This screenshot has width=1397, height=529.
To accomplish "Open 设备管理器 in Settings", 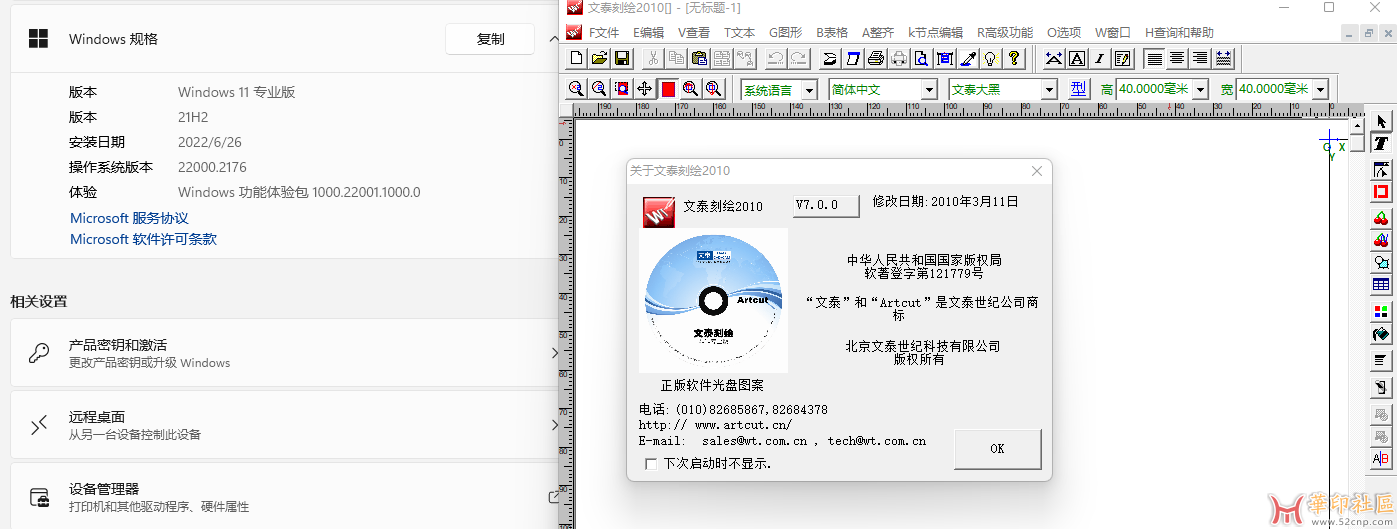I will tap(284, 497).
